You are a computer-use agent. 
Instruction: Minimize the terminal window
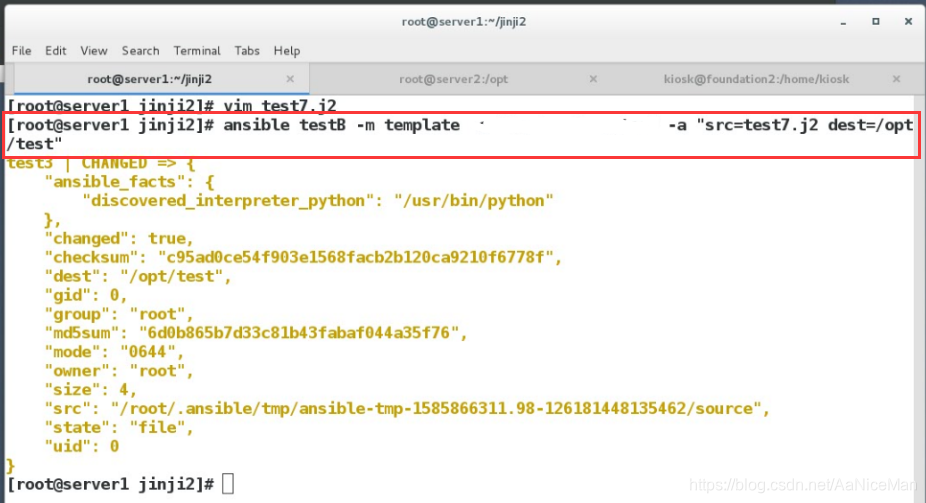pyautogui.click(x=843, y=22)
